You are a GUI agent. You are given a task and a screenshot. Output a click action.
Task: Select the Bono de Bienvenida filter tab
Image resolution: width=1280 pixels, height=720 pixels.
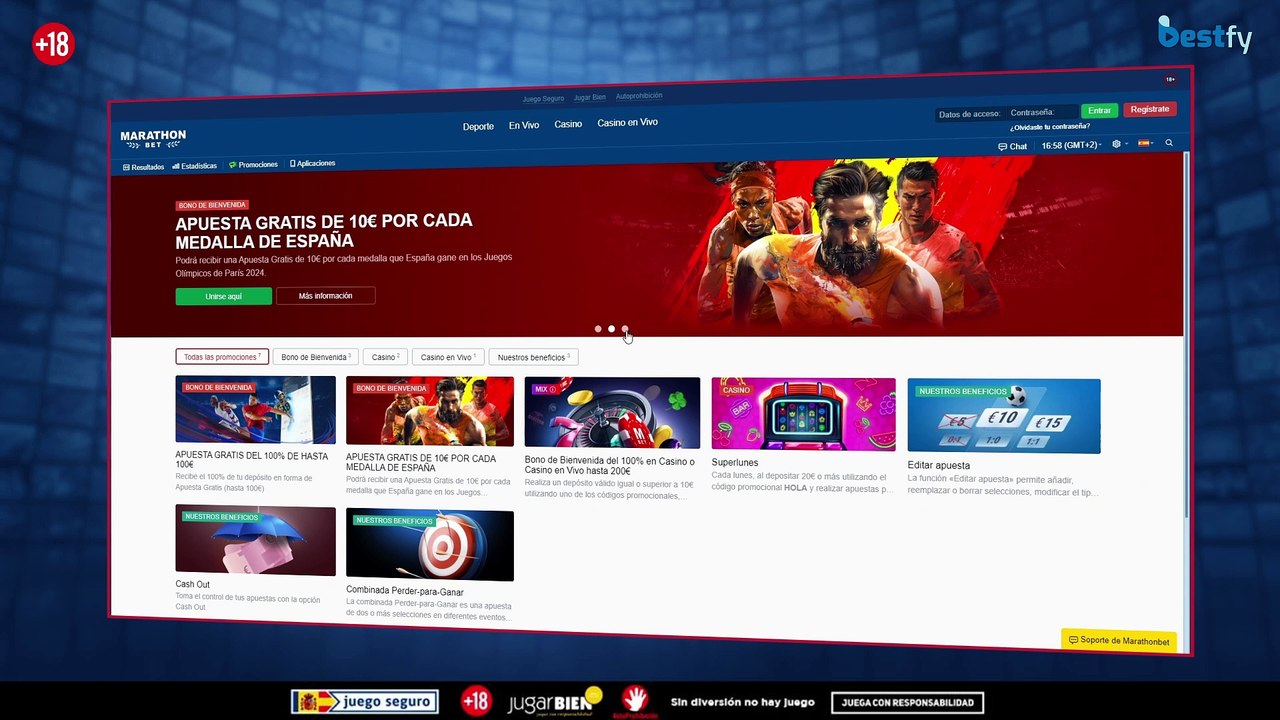(x=316, y=357)
